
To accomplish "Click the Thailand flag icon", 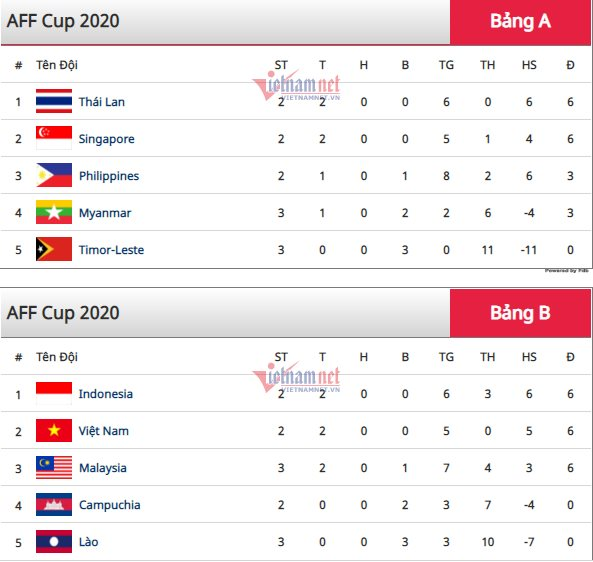I will [x=54, y=101].
